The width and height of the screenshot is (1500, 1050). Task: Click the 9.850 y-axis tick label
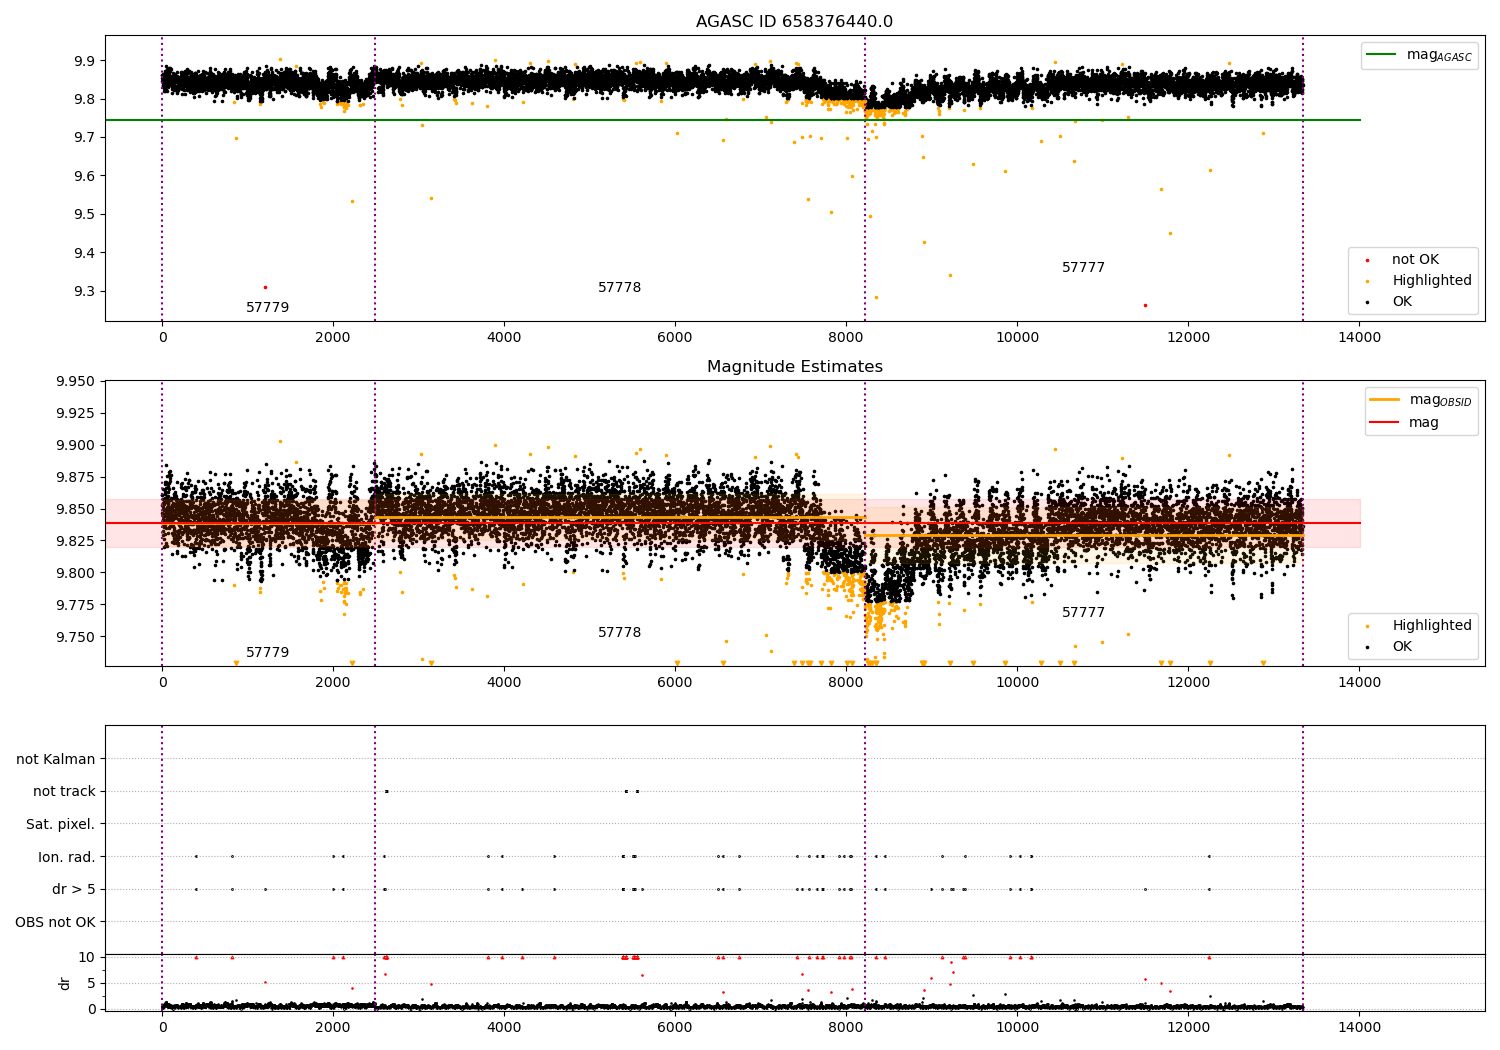pyautogui.click(x=76, y=510)
